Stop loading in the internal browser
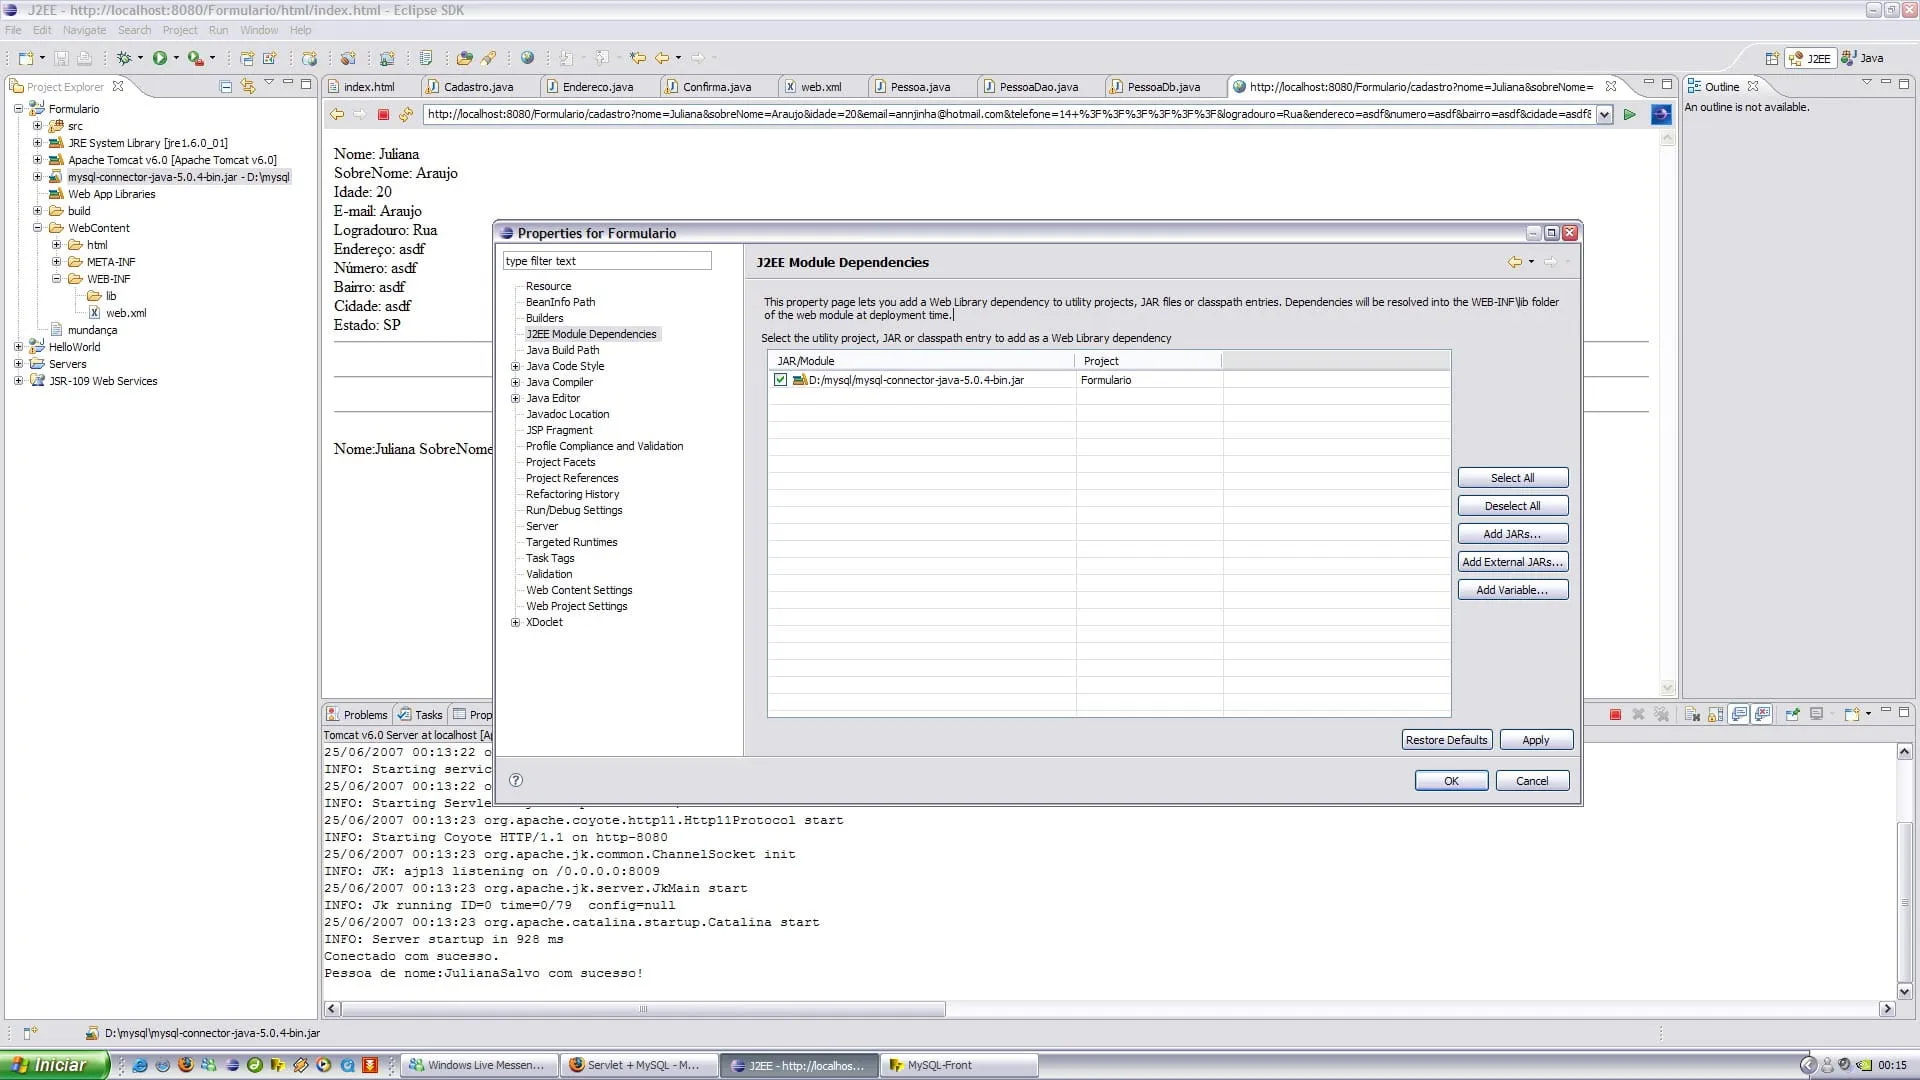The height and width of the screenshot is (1080, 1920). point(383,115)
